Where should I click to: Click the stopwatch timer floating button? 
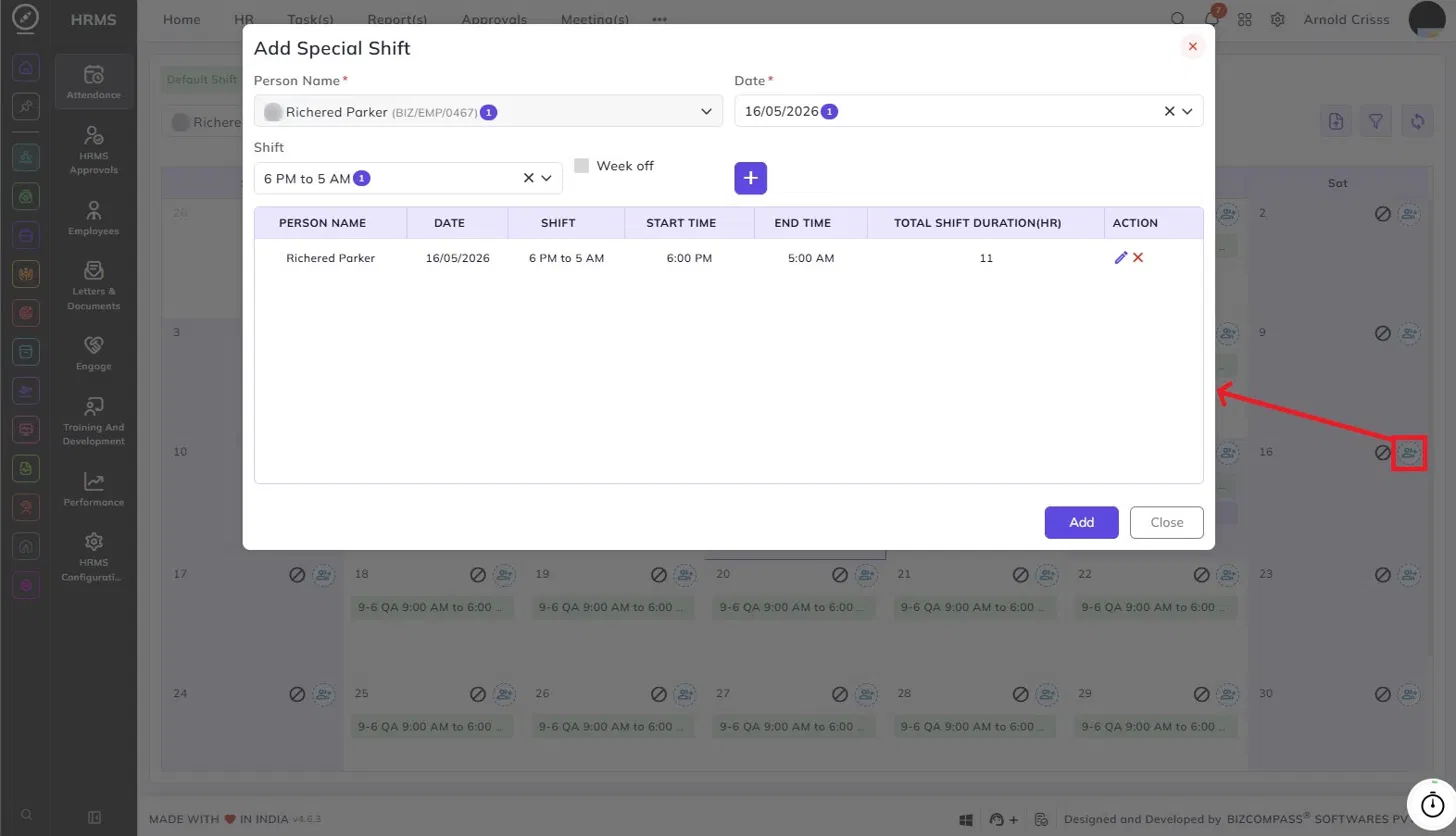coord(1431,804)
